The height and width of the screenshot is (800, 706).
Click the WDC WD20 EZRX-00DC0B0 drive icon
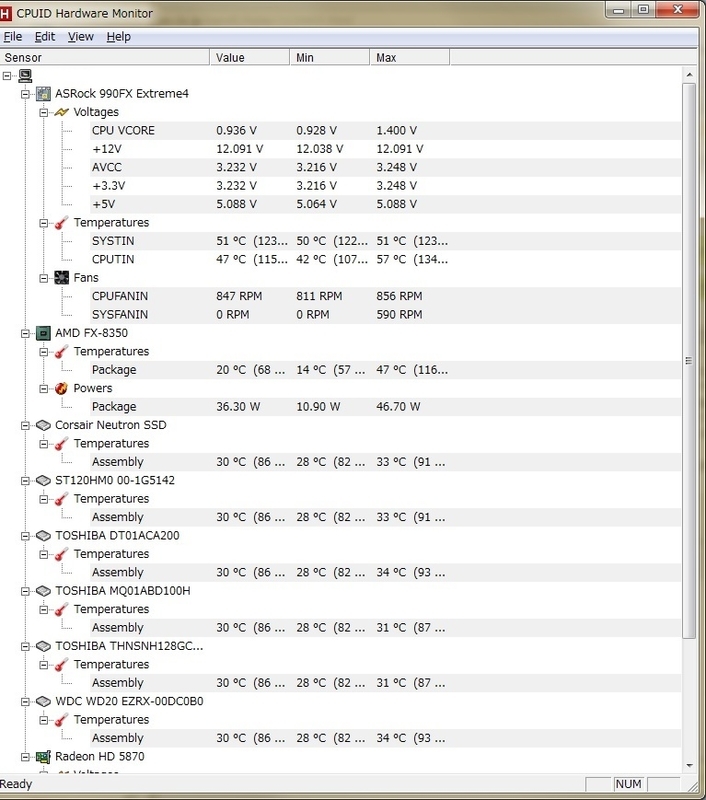pos(43,702)
